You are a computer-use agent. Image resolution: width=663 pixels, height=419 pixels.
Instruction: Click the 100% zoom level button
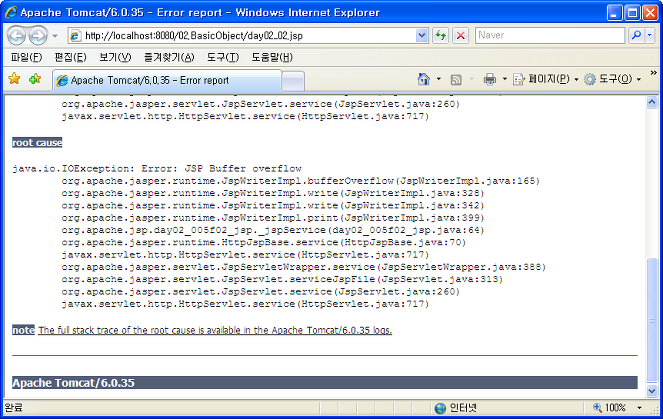point(610,408)
